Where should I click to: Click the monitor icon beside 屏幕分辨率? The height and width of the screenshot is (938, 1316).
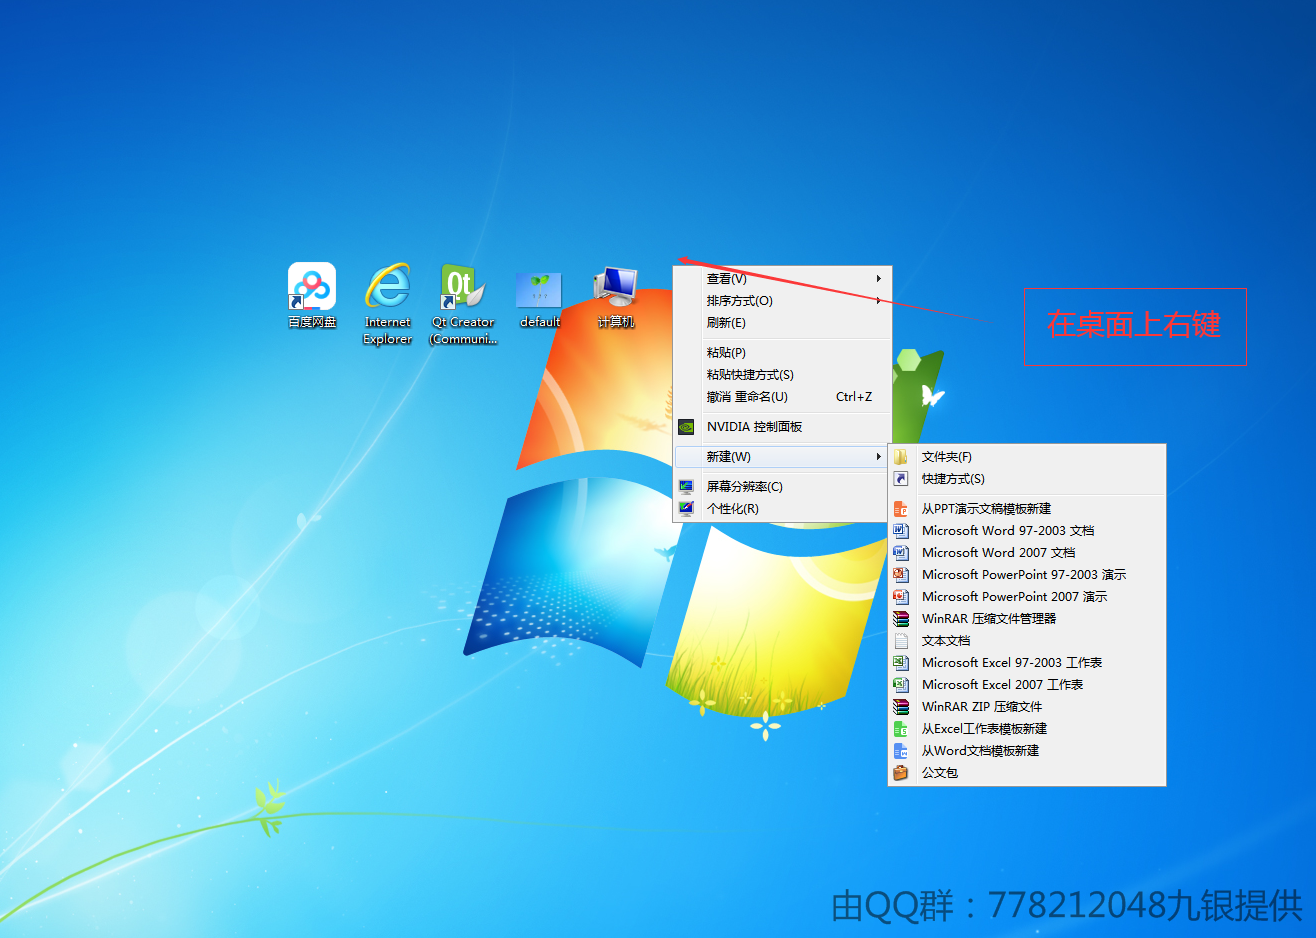coord(686,487)
